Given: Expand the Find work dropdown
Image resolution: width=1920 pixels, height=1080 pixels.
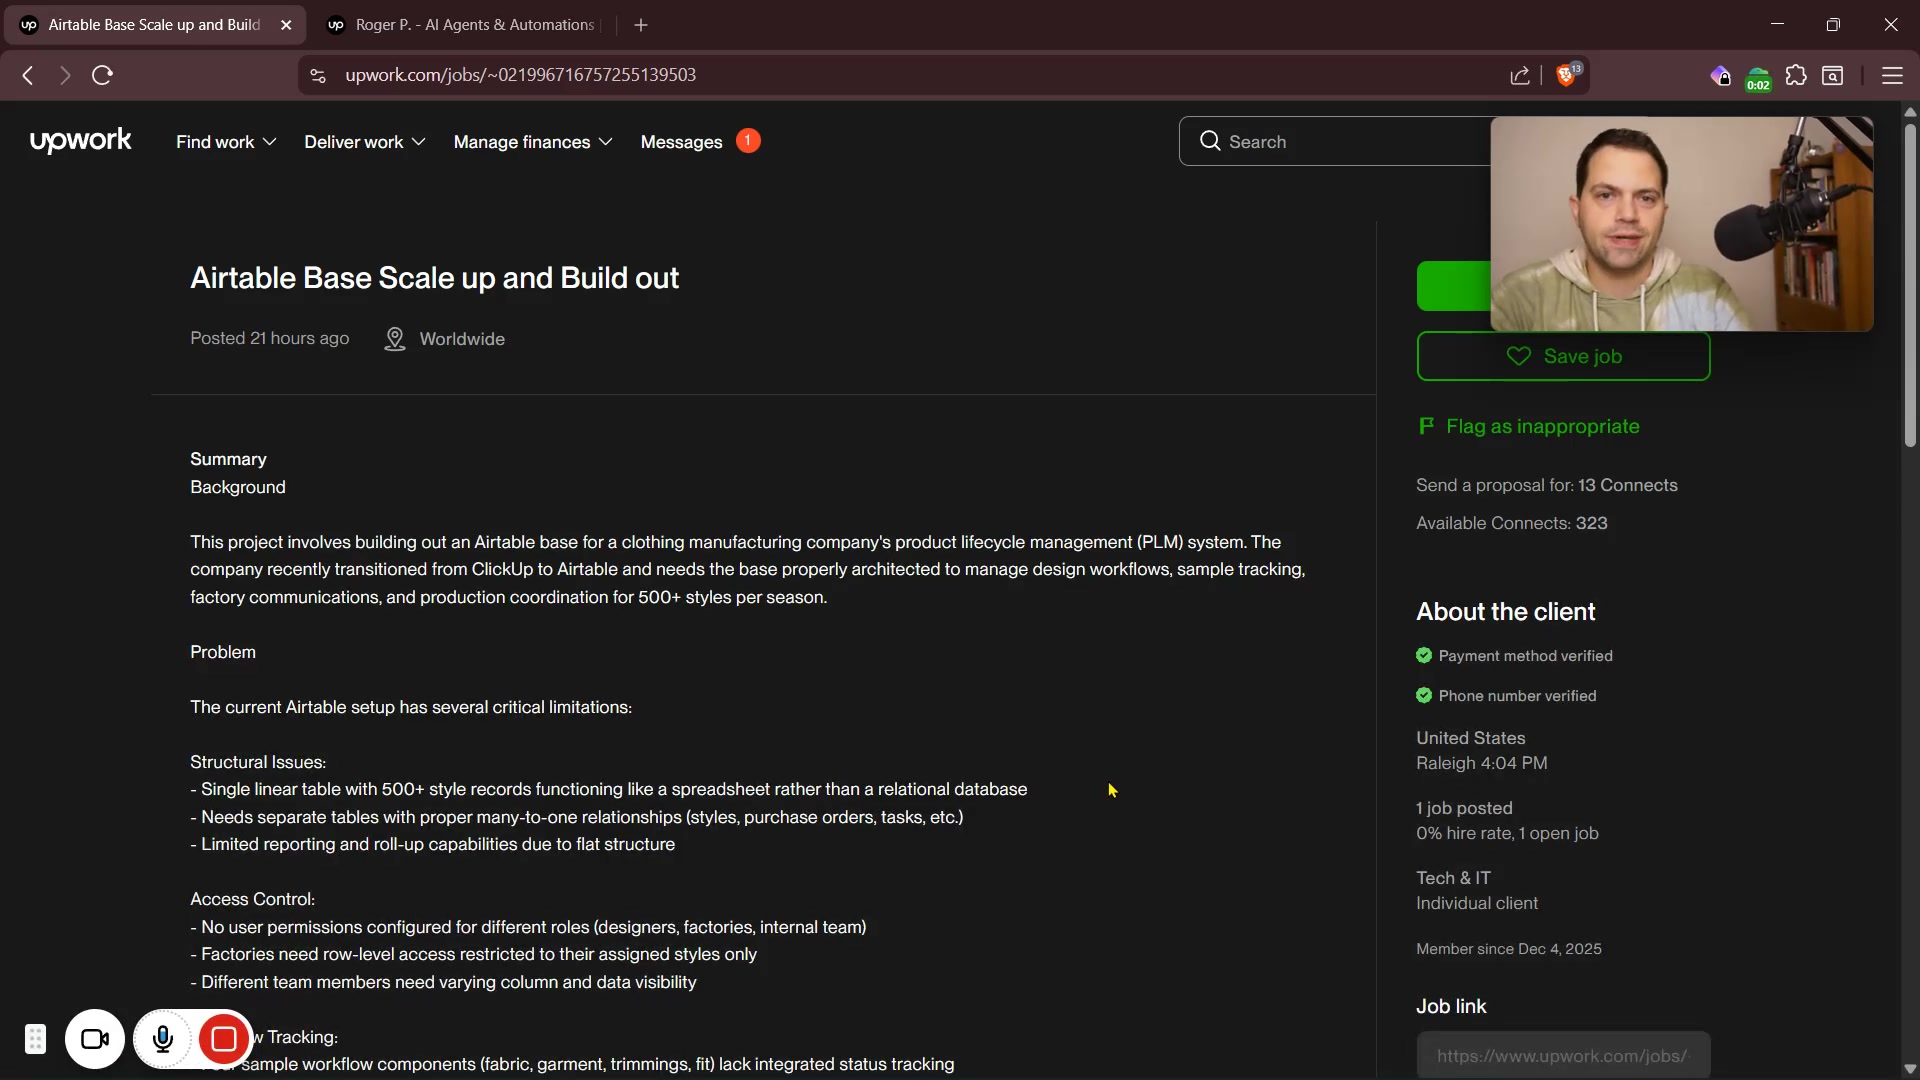Looking at the screenshot, I should [x=226, y=142].
